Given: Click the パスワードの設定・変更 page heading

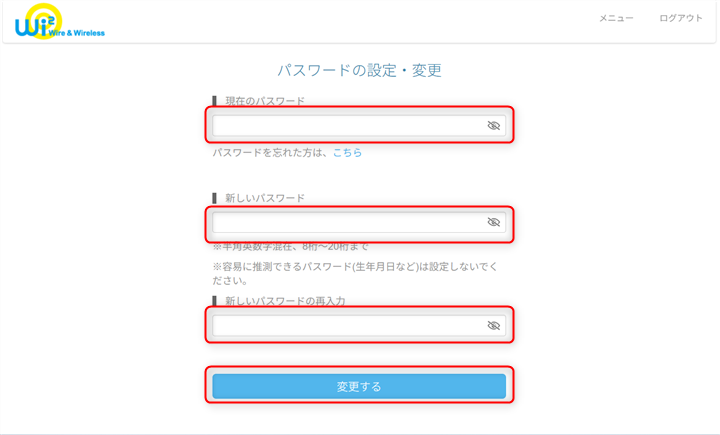Looking at the screenshot, I should click(x=359, y=70).
